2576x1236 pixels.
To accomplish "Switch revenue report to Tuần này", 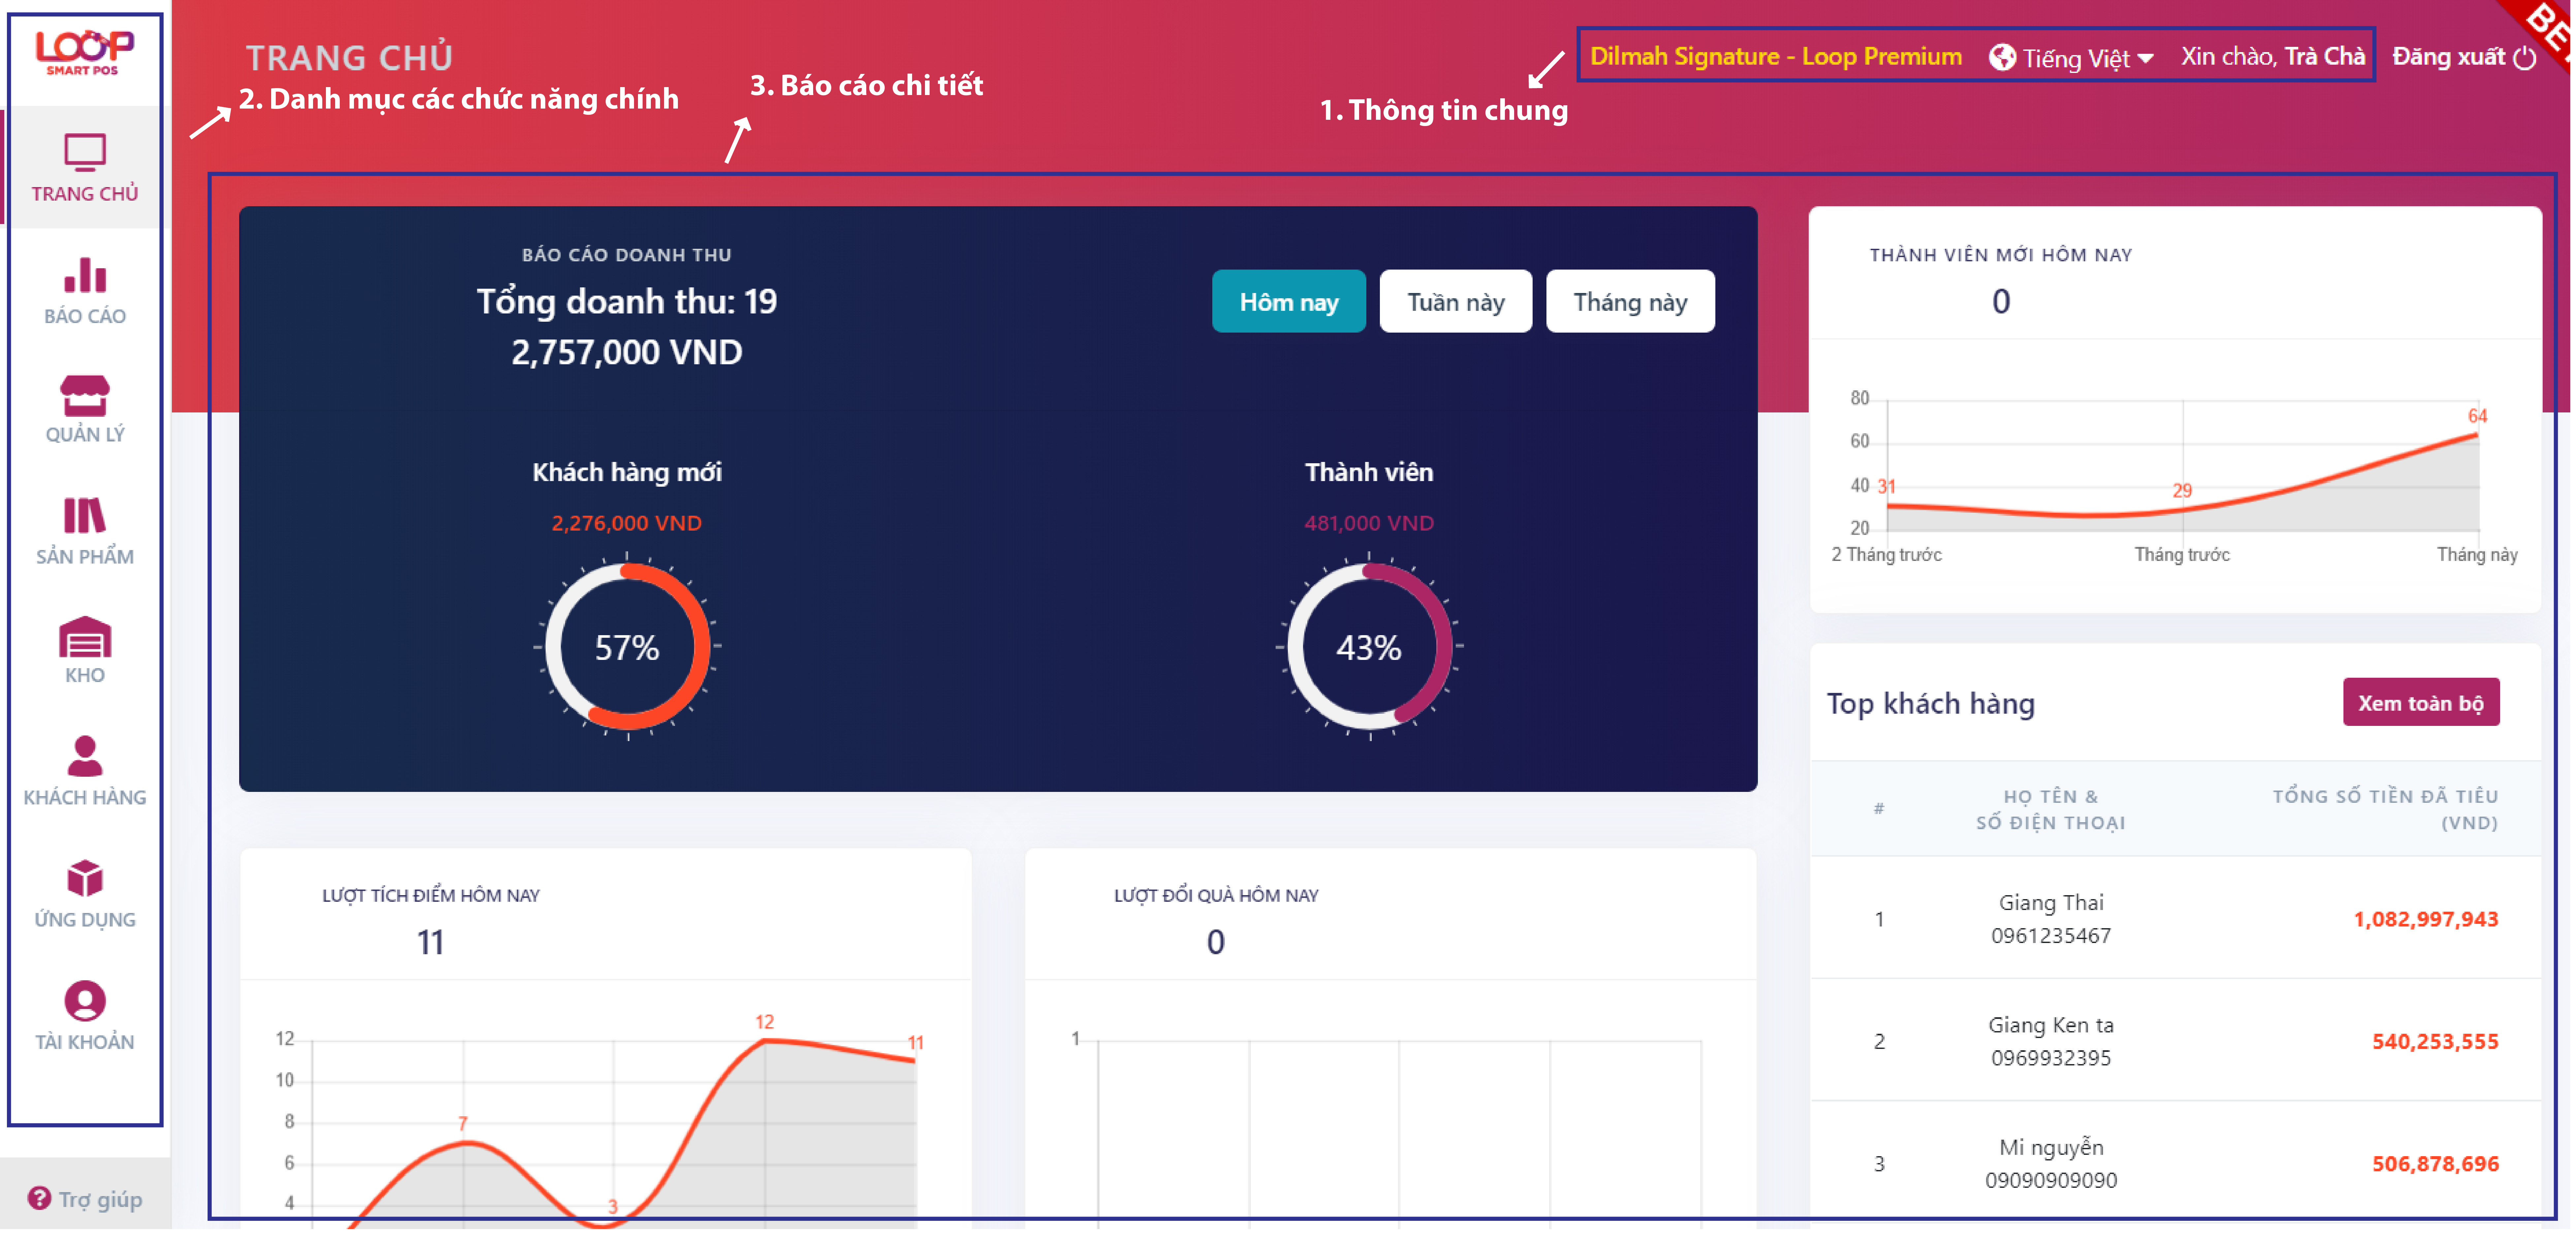I will click(x=1456, y=301).
